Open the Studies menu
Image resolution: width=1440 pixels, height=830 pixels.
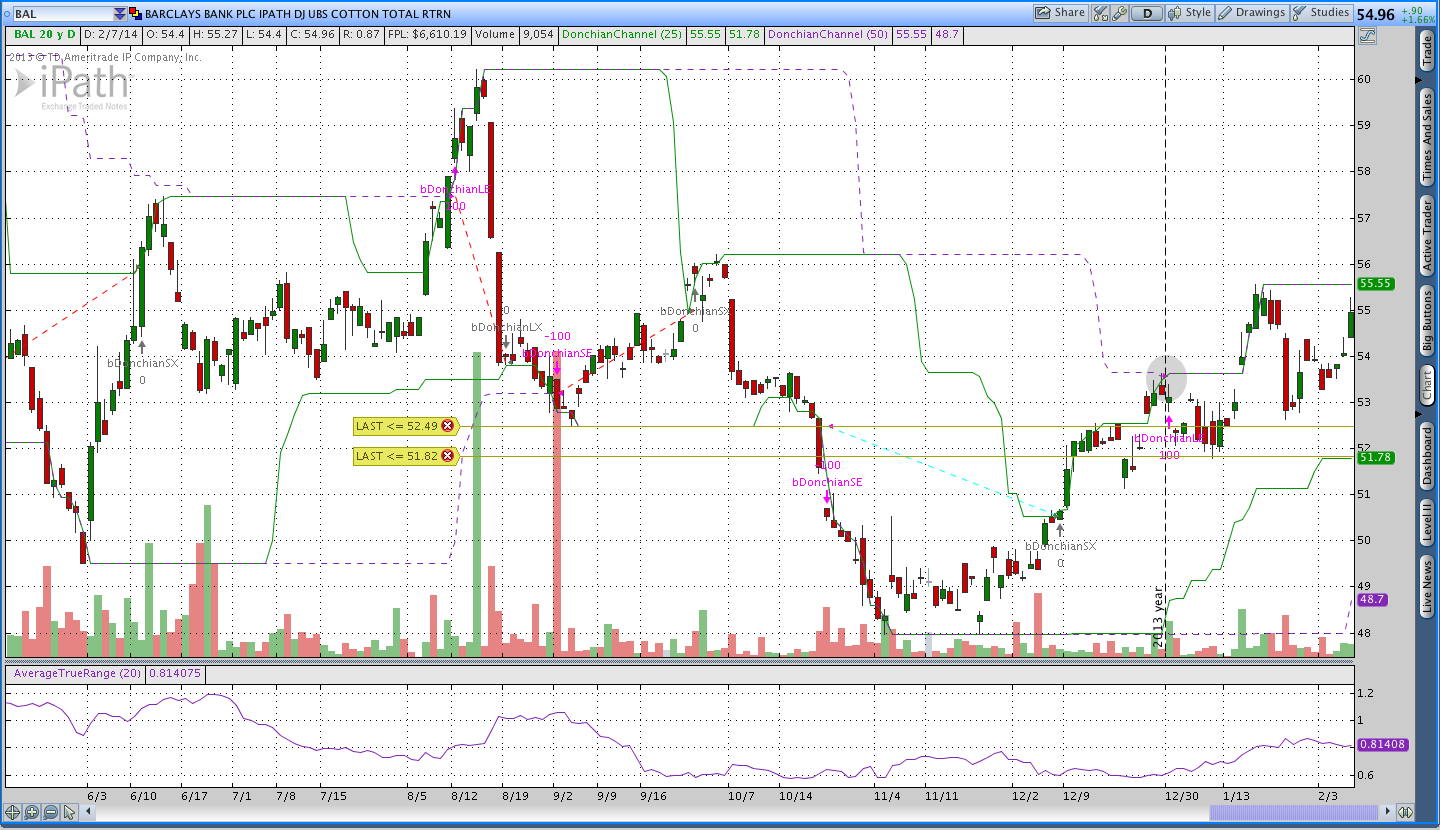(1321, 13)
